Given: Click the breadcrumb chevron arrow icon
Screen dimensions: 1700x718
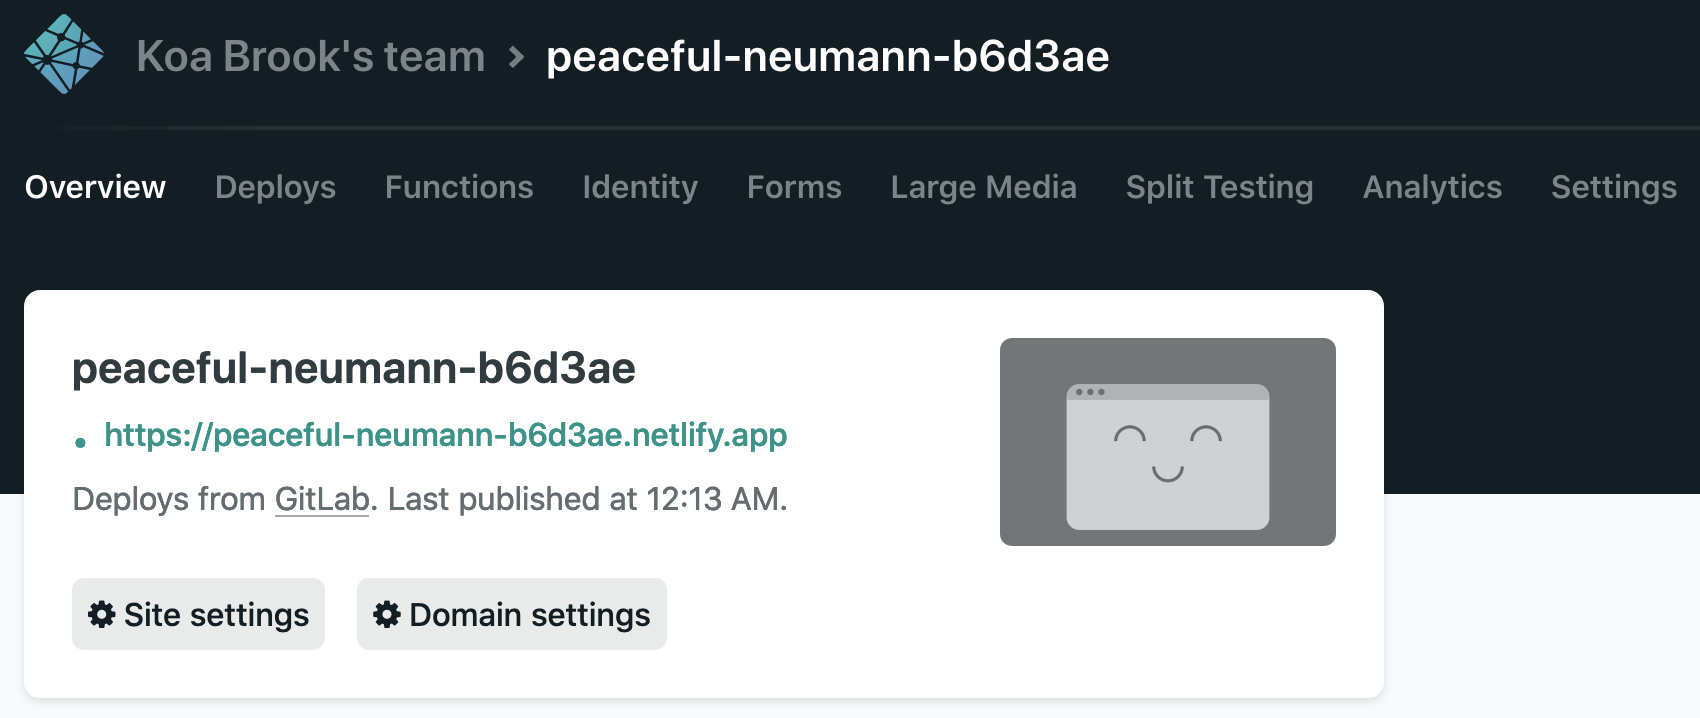Looking at the screenshot, I should click(x=516, y=57).
